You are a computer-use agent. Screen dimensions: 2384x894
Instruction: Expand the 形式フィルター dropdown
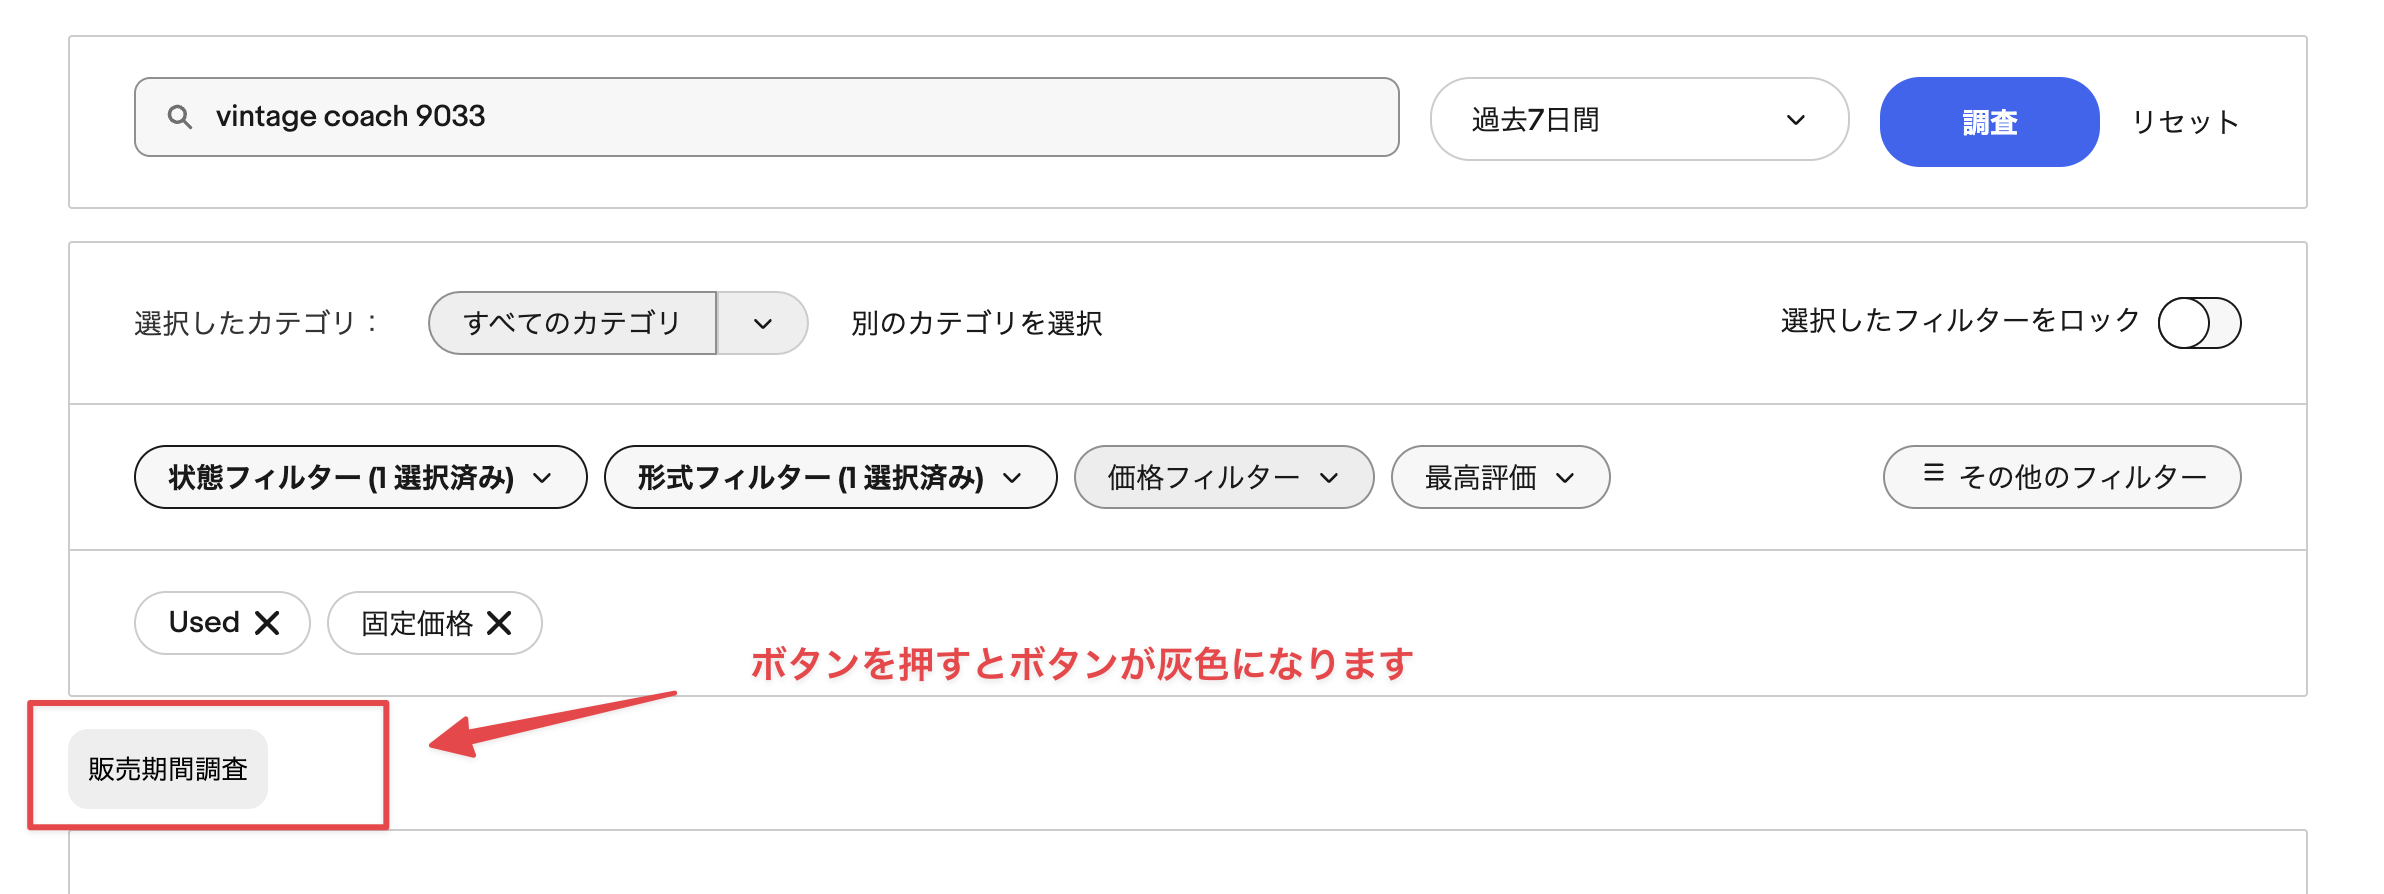coord(831,477)
